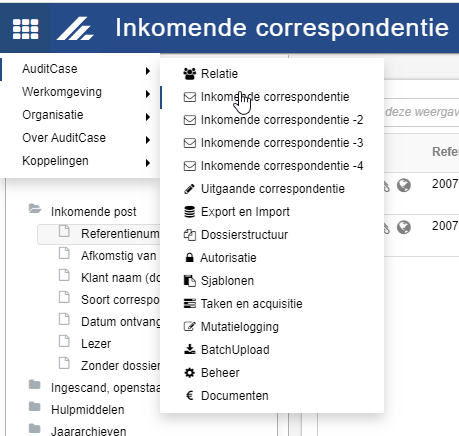Click the Beheer gear icon
Screen dimensions: 459x436
(190, 373)
